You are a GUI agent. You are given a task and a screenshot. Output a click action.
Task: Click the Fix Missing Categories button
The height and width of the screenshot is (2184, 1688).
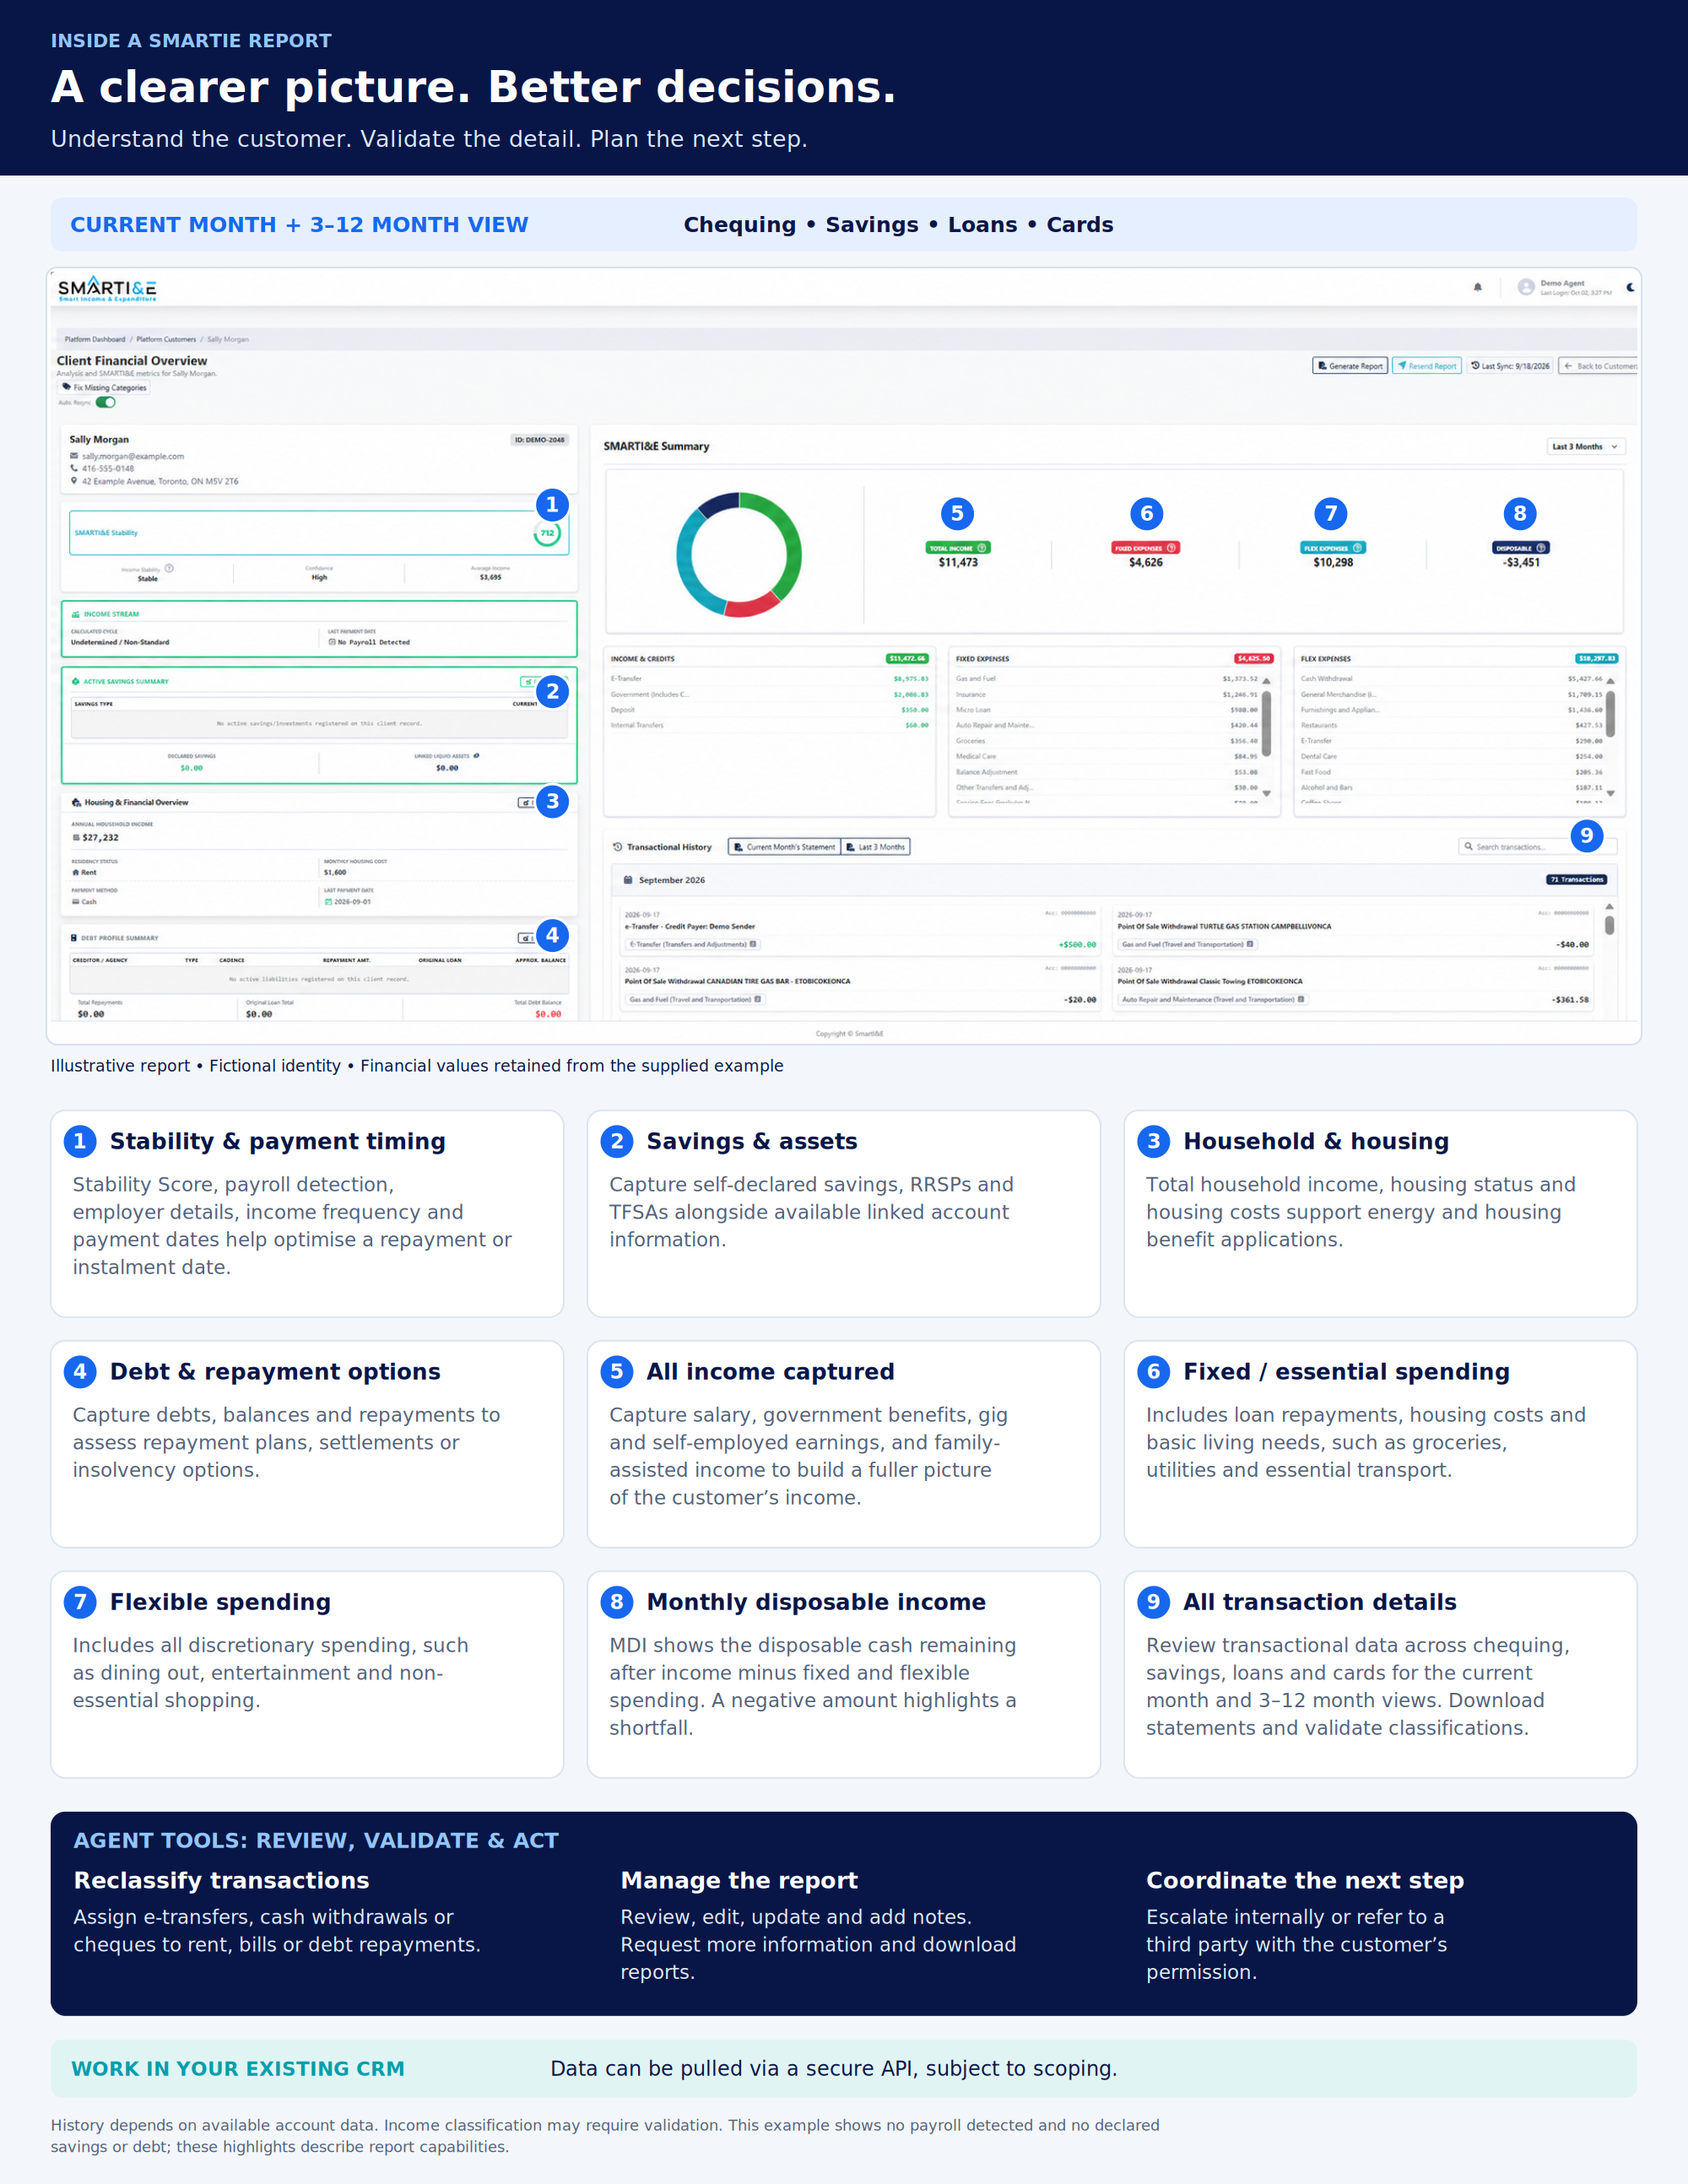click(x=104, y=388)
